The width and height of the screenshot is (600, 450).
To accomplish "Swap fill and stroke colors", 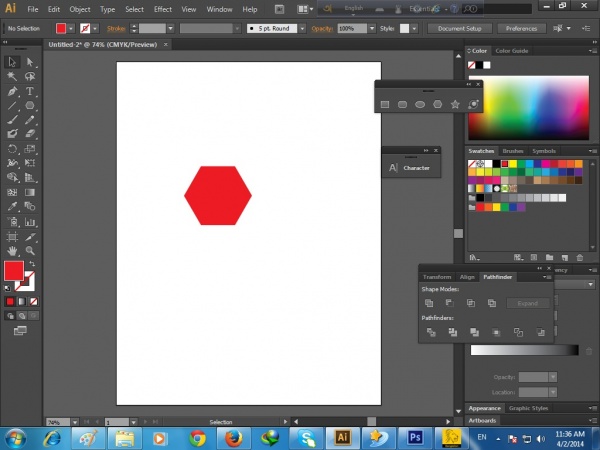I will [31, 263].
